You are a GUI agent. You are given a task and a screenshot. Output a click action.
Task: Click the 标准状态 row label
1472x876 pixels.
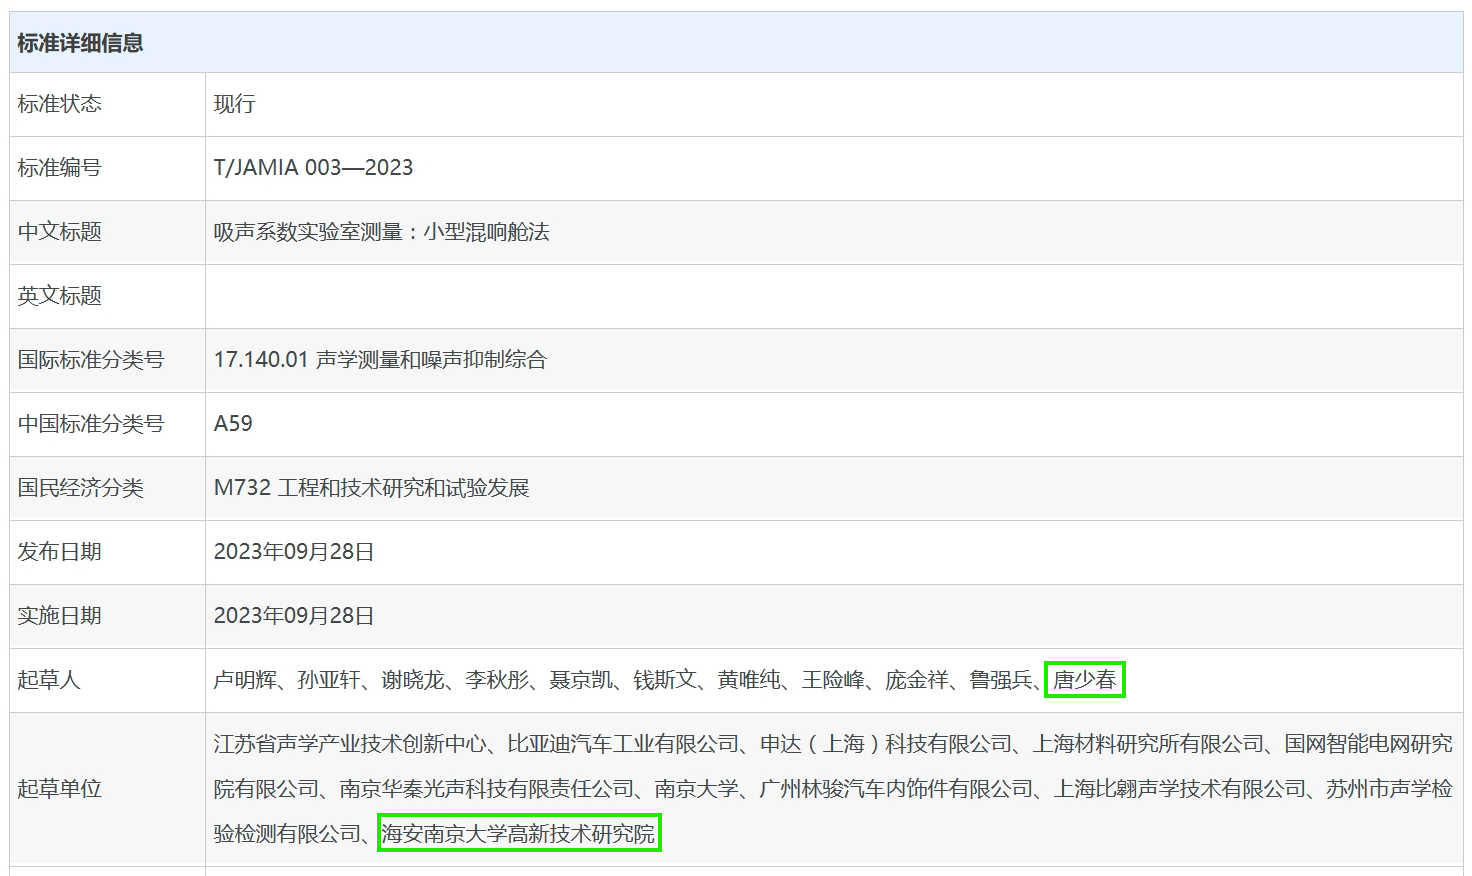click(x=60, y=104)
